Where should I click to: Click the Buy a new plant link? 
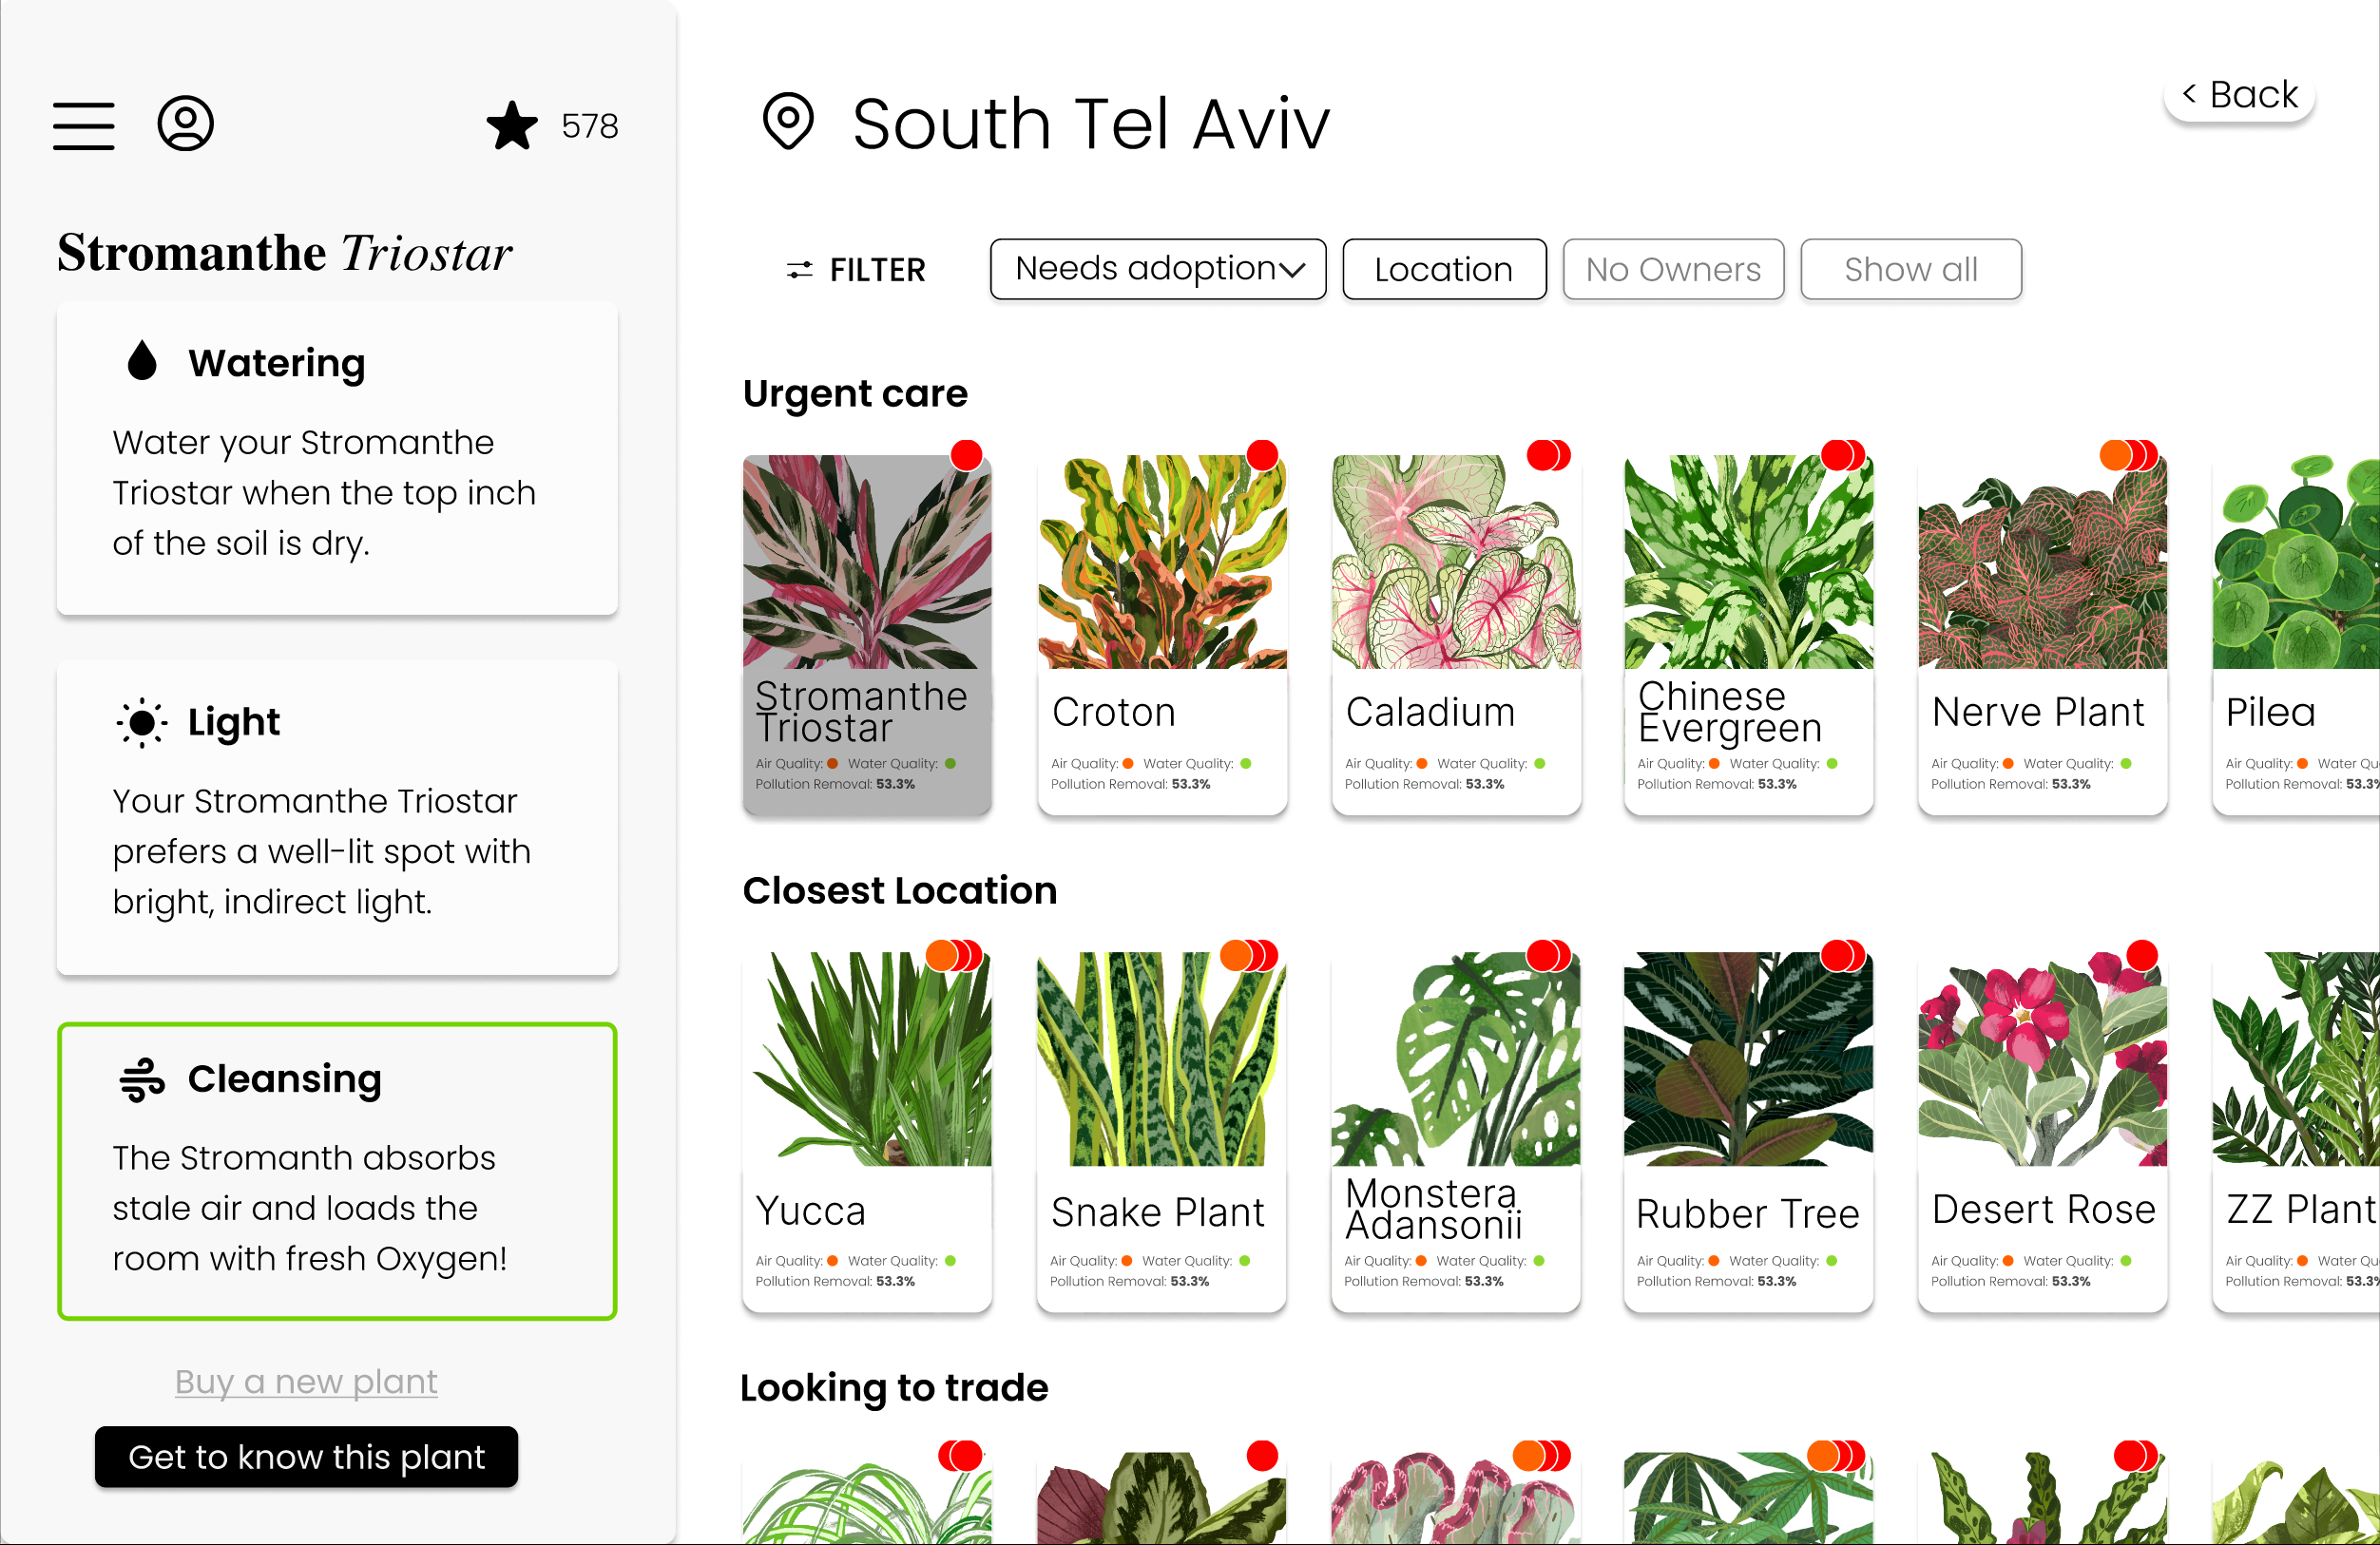306,1382
